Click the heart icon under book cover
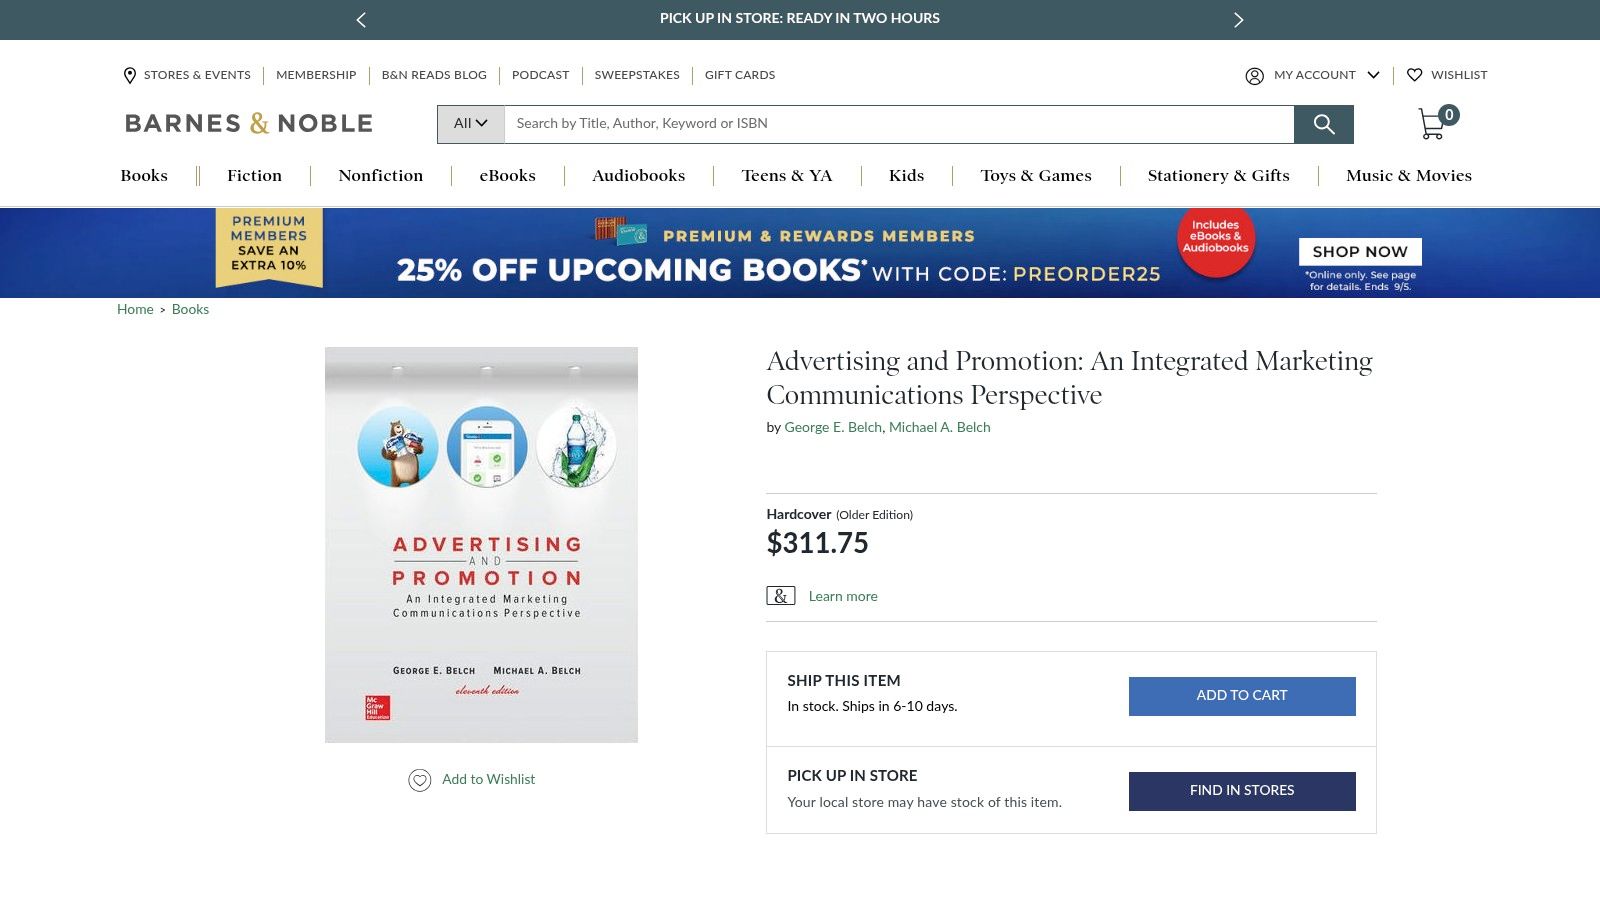1600x900 pixels. click(420, 780)
